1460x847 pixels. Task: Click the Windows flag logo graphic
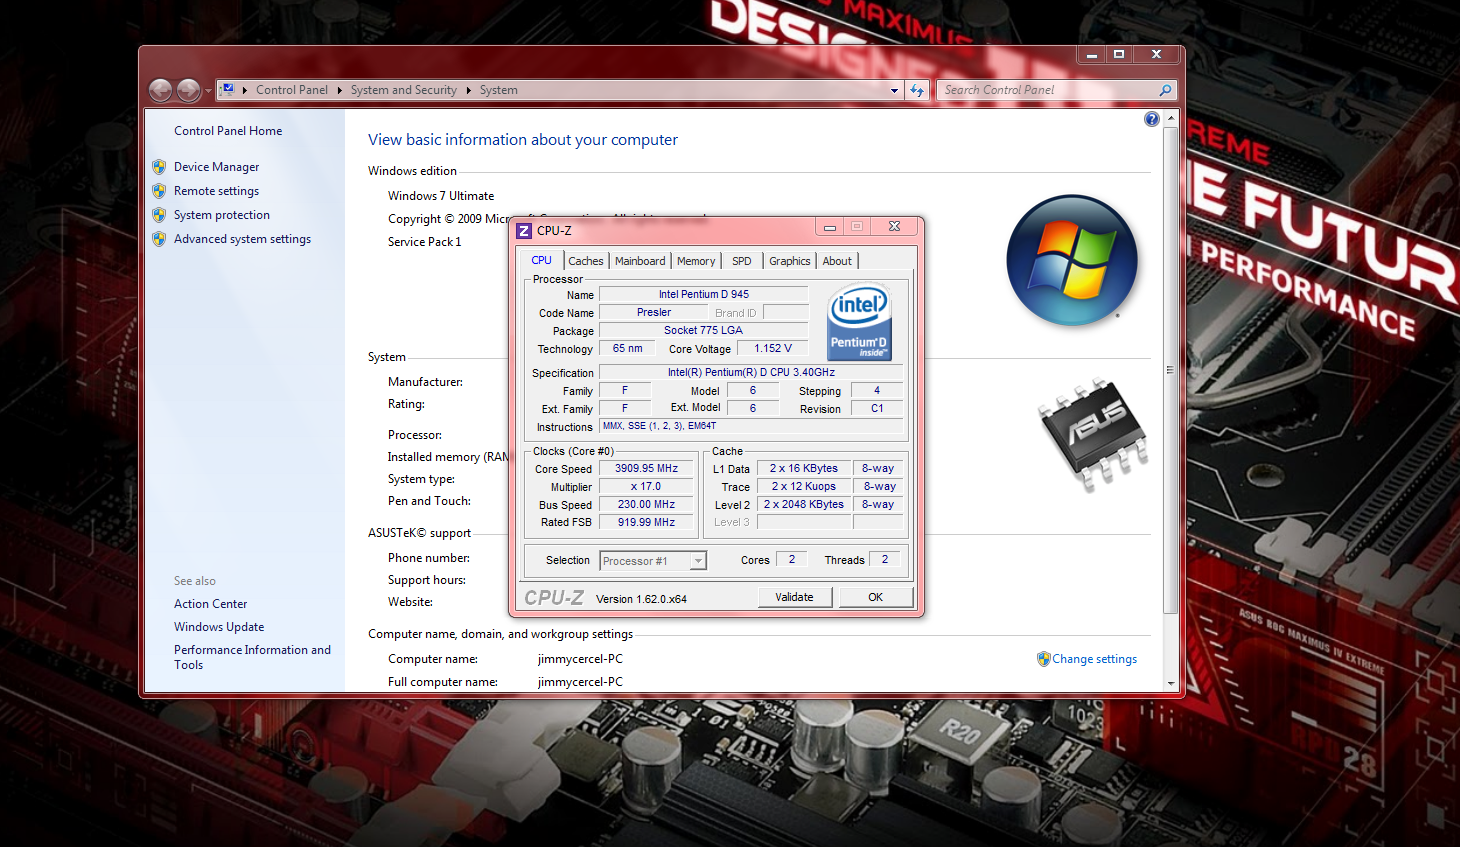pyautogui.click(x=1071, y=260)
